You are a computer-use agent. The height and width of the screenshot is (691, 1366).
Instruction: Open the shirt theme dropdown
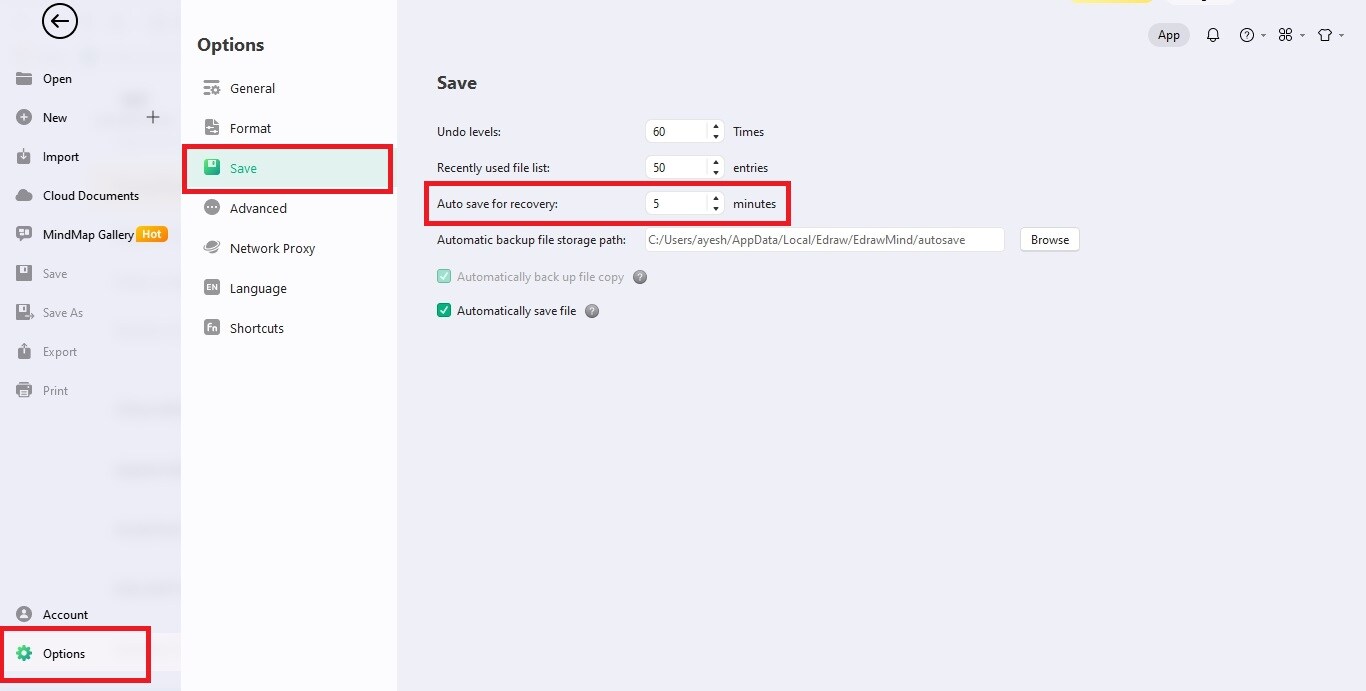(x=1328, y=35)
